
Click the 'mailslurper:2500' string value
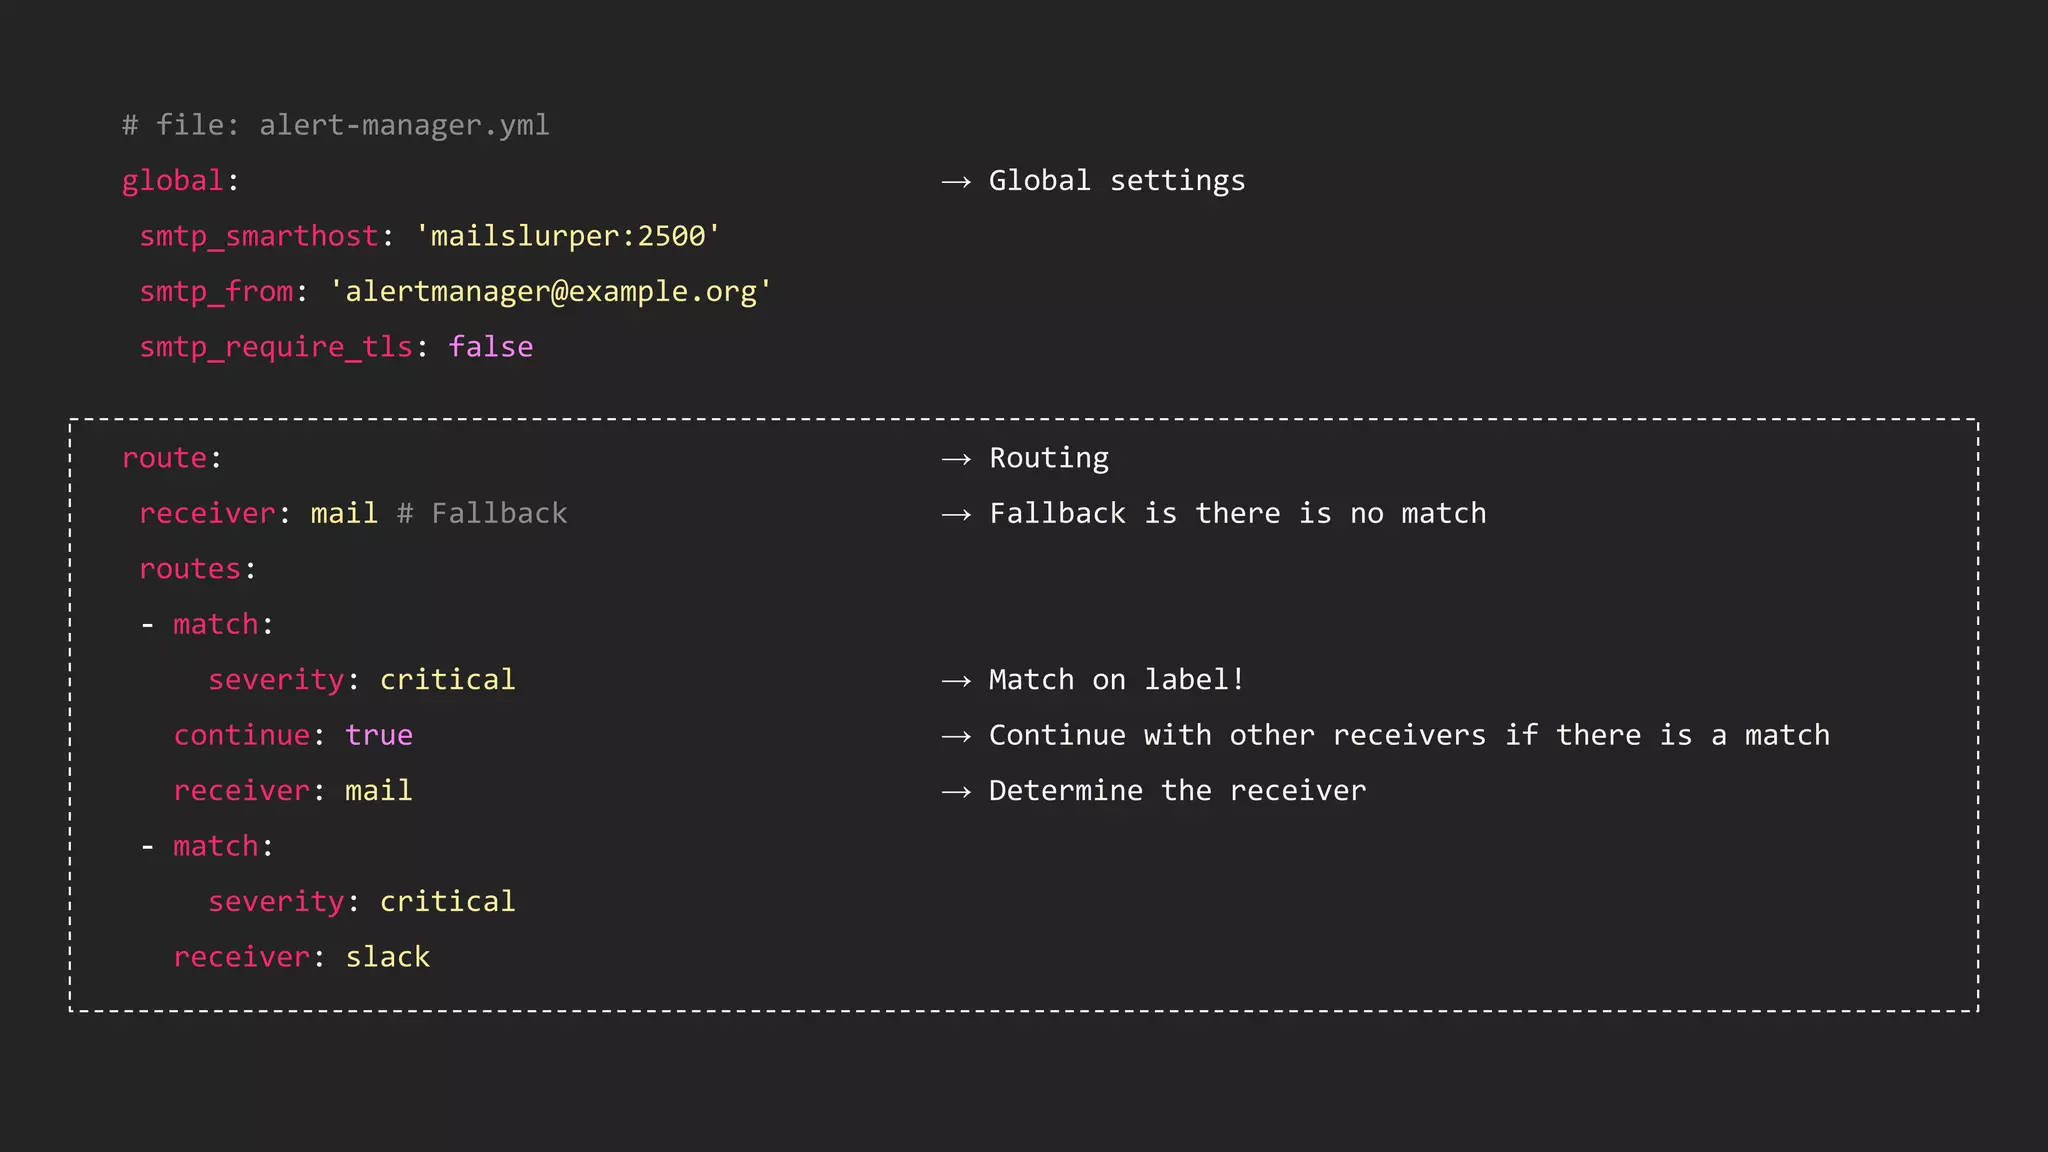567,236
